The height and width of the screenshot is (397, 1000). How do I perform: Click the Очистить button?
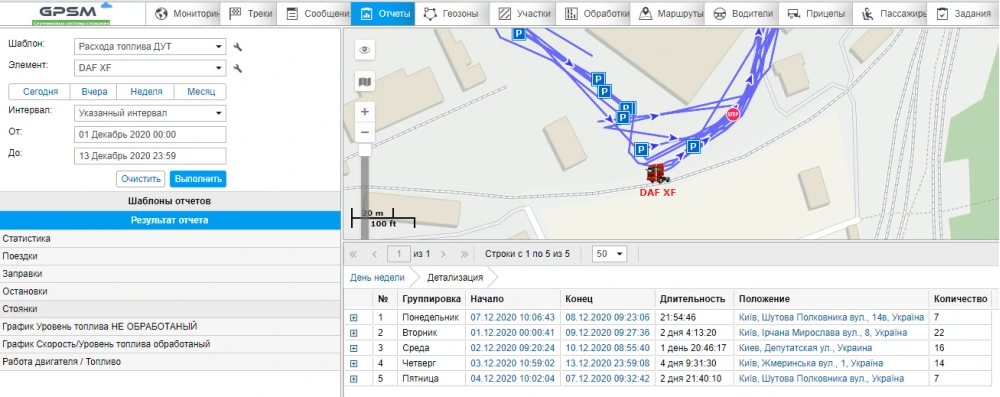pos(140,179)
